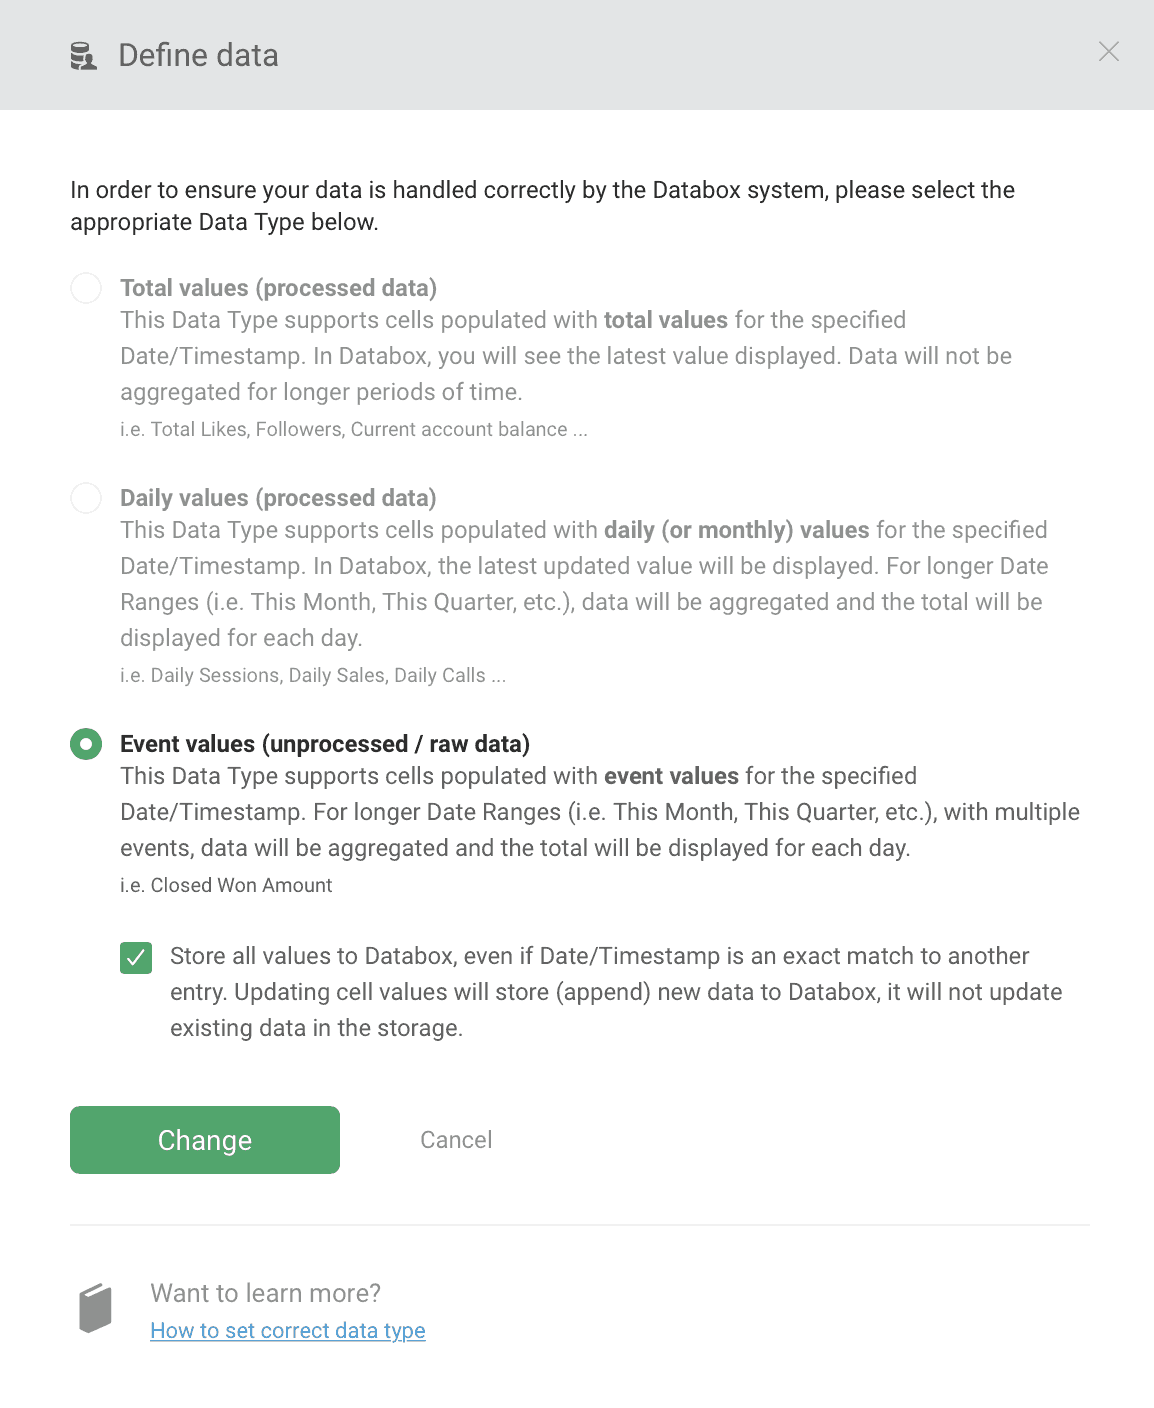Click the Define data dialog title
1154x1408 pixels.
(x=198, y=56)
